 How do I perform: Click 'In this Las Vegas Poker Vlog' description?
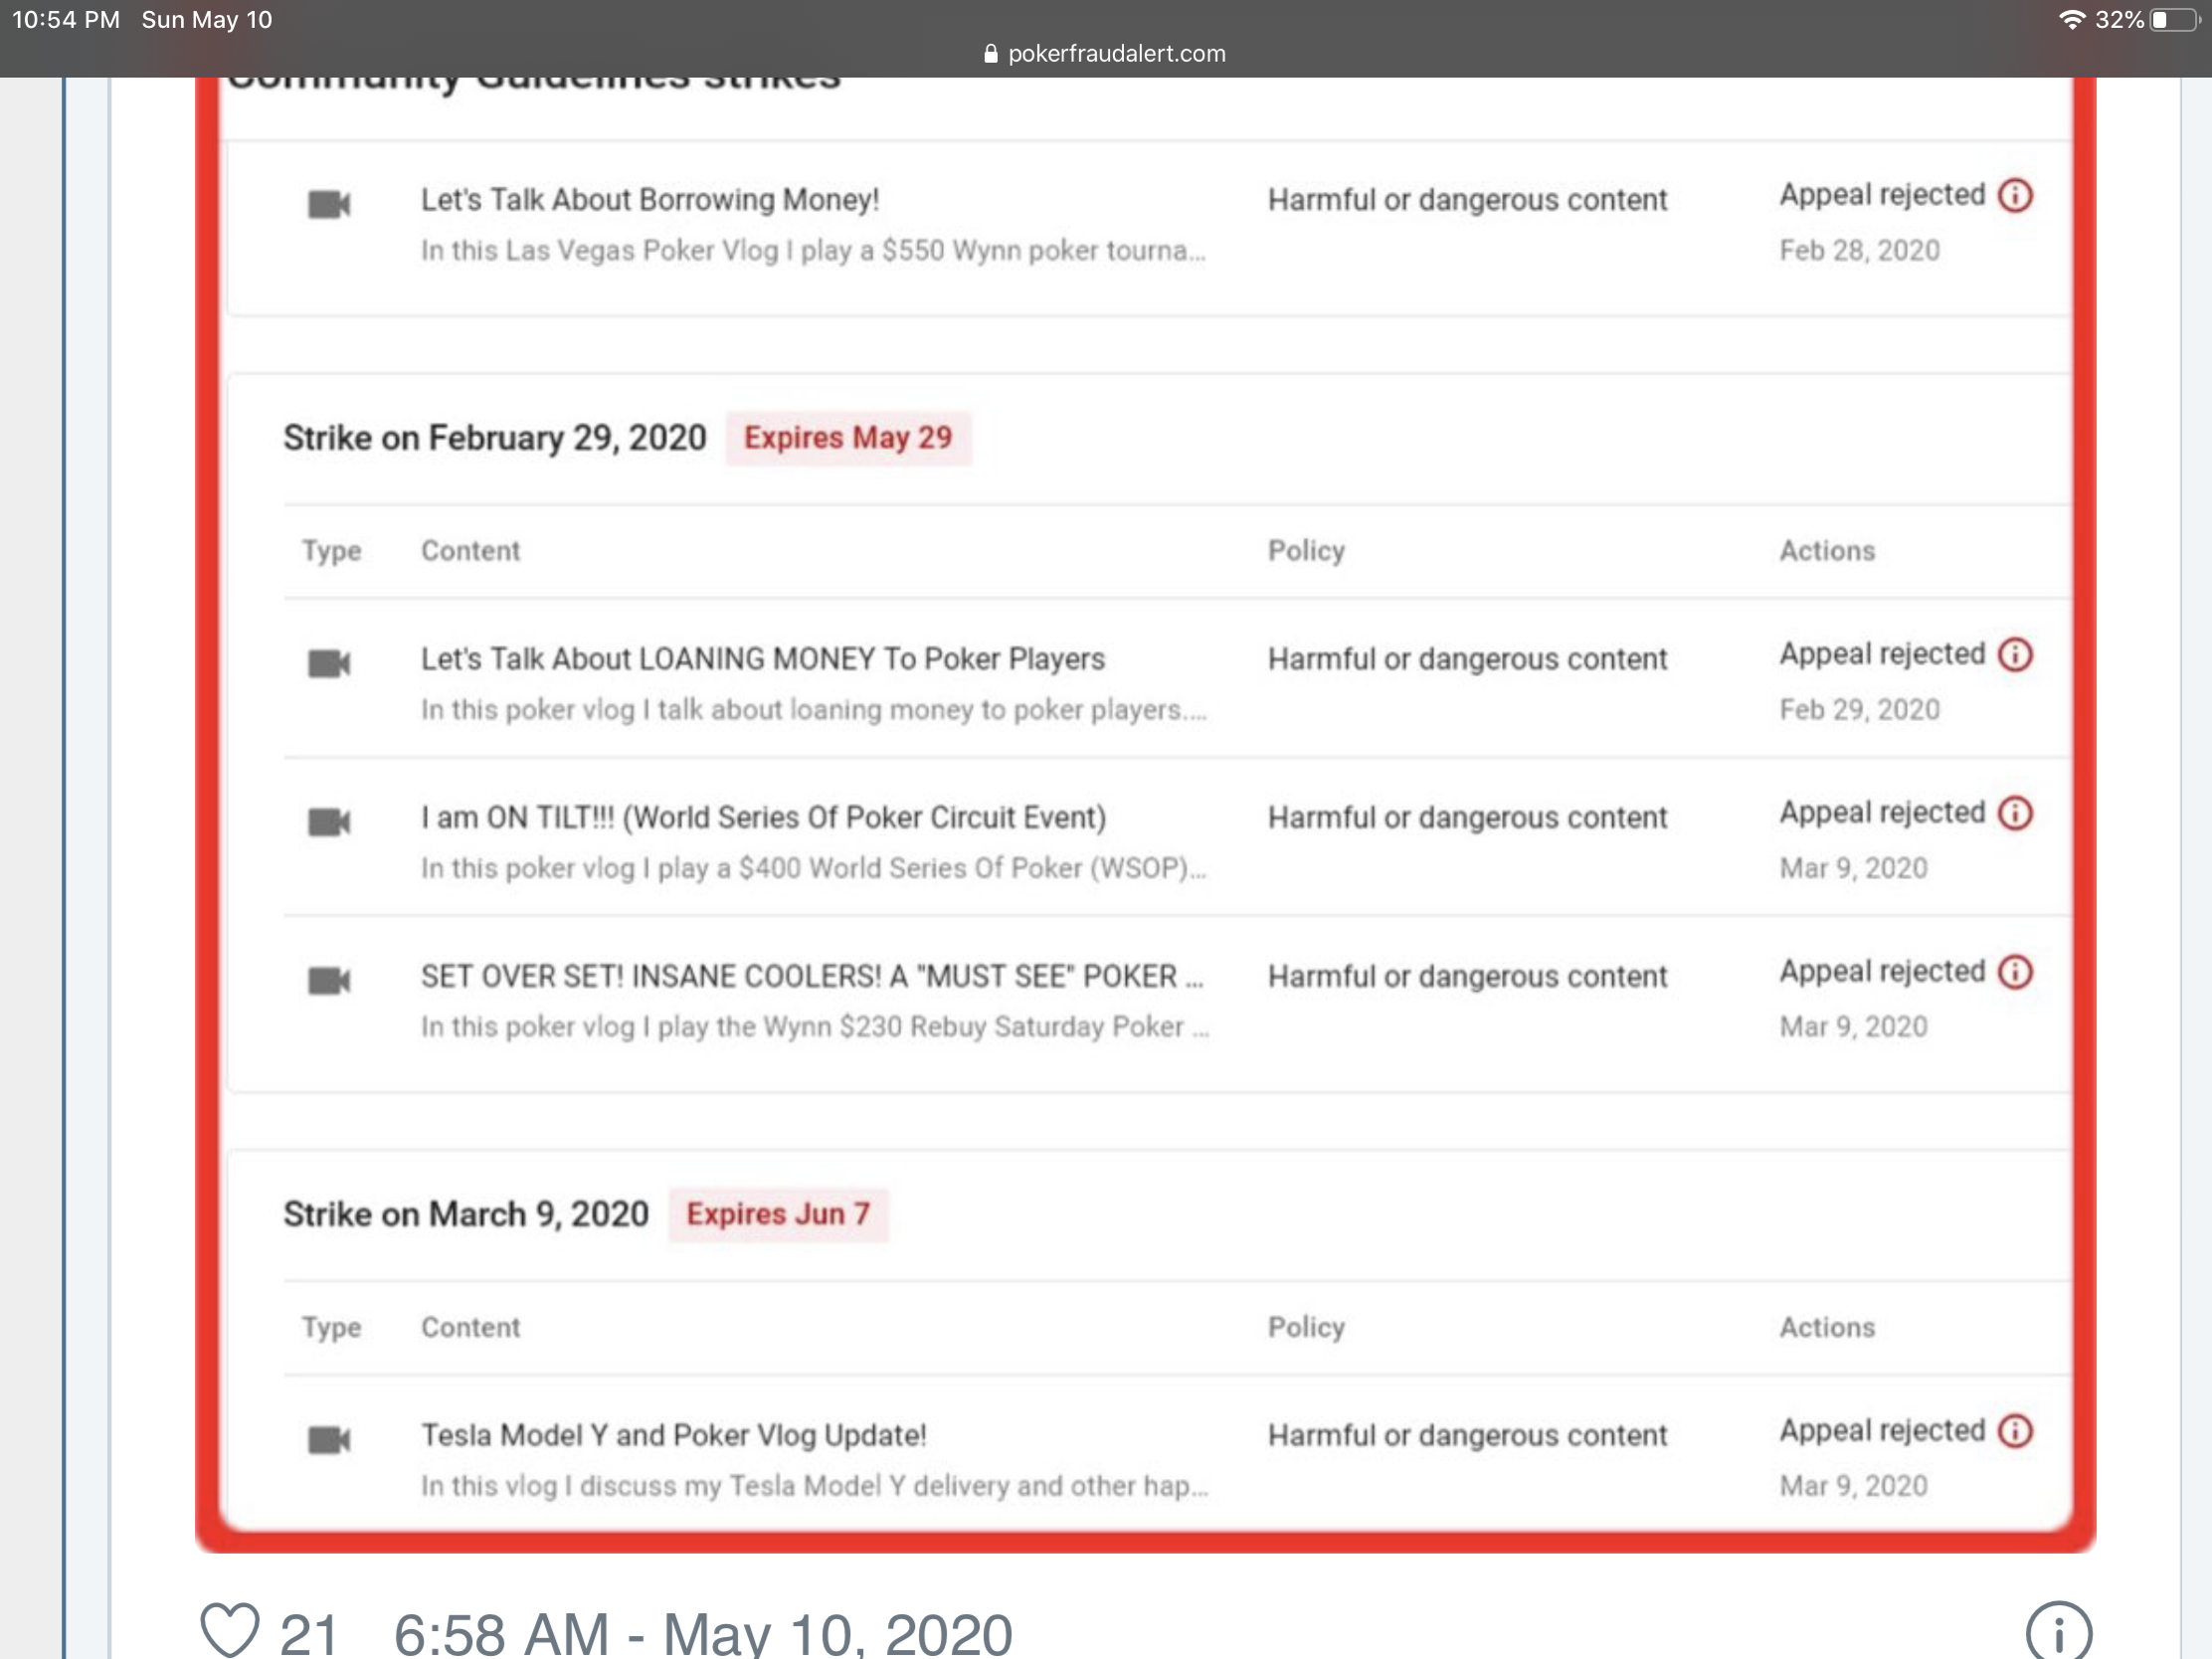(x=813, y=250)
